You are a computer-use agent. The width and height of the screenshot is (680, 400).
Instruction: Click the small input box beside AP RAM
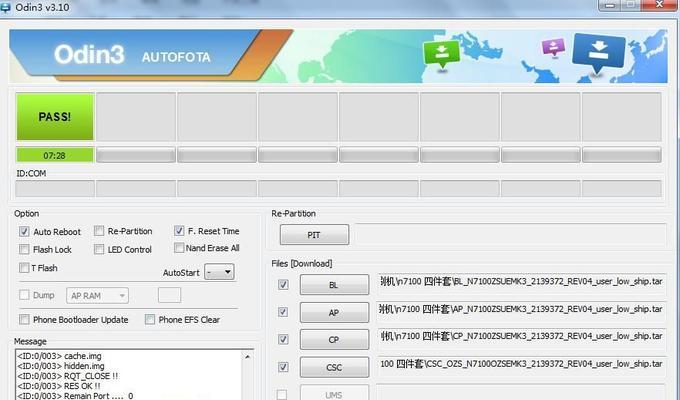pyautogui.click(x=169, y=295)
